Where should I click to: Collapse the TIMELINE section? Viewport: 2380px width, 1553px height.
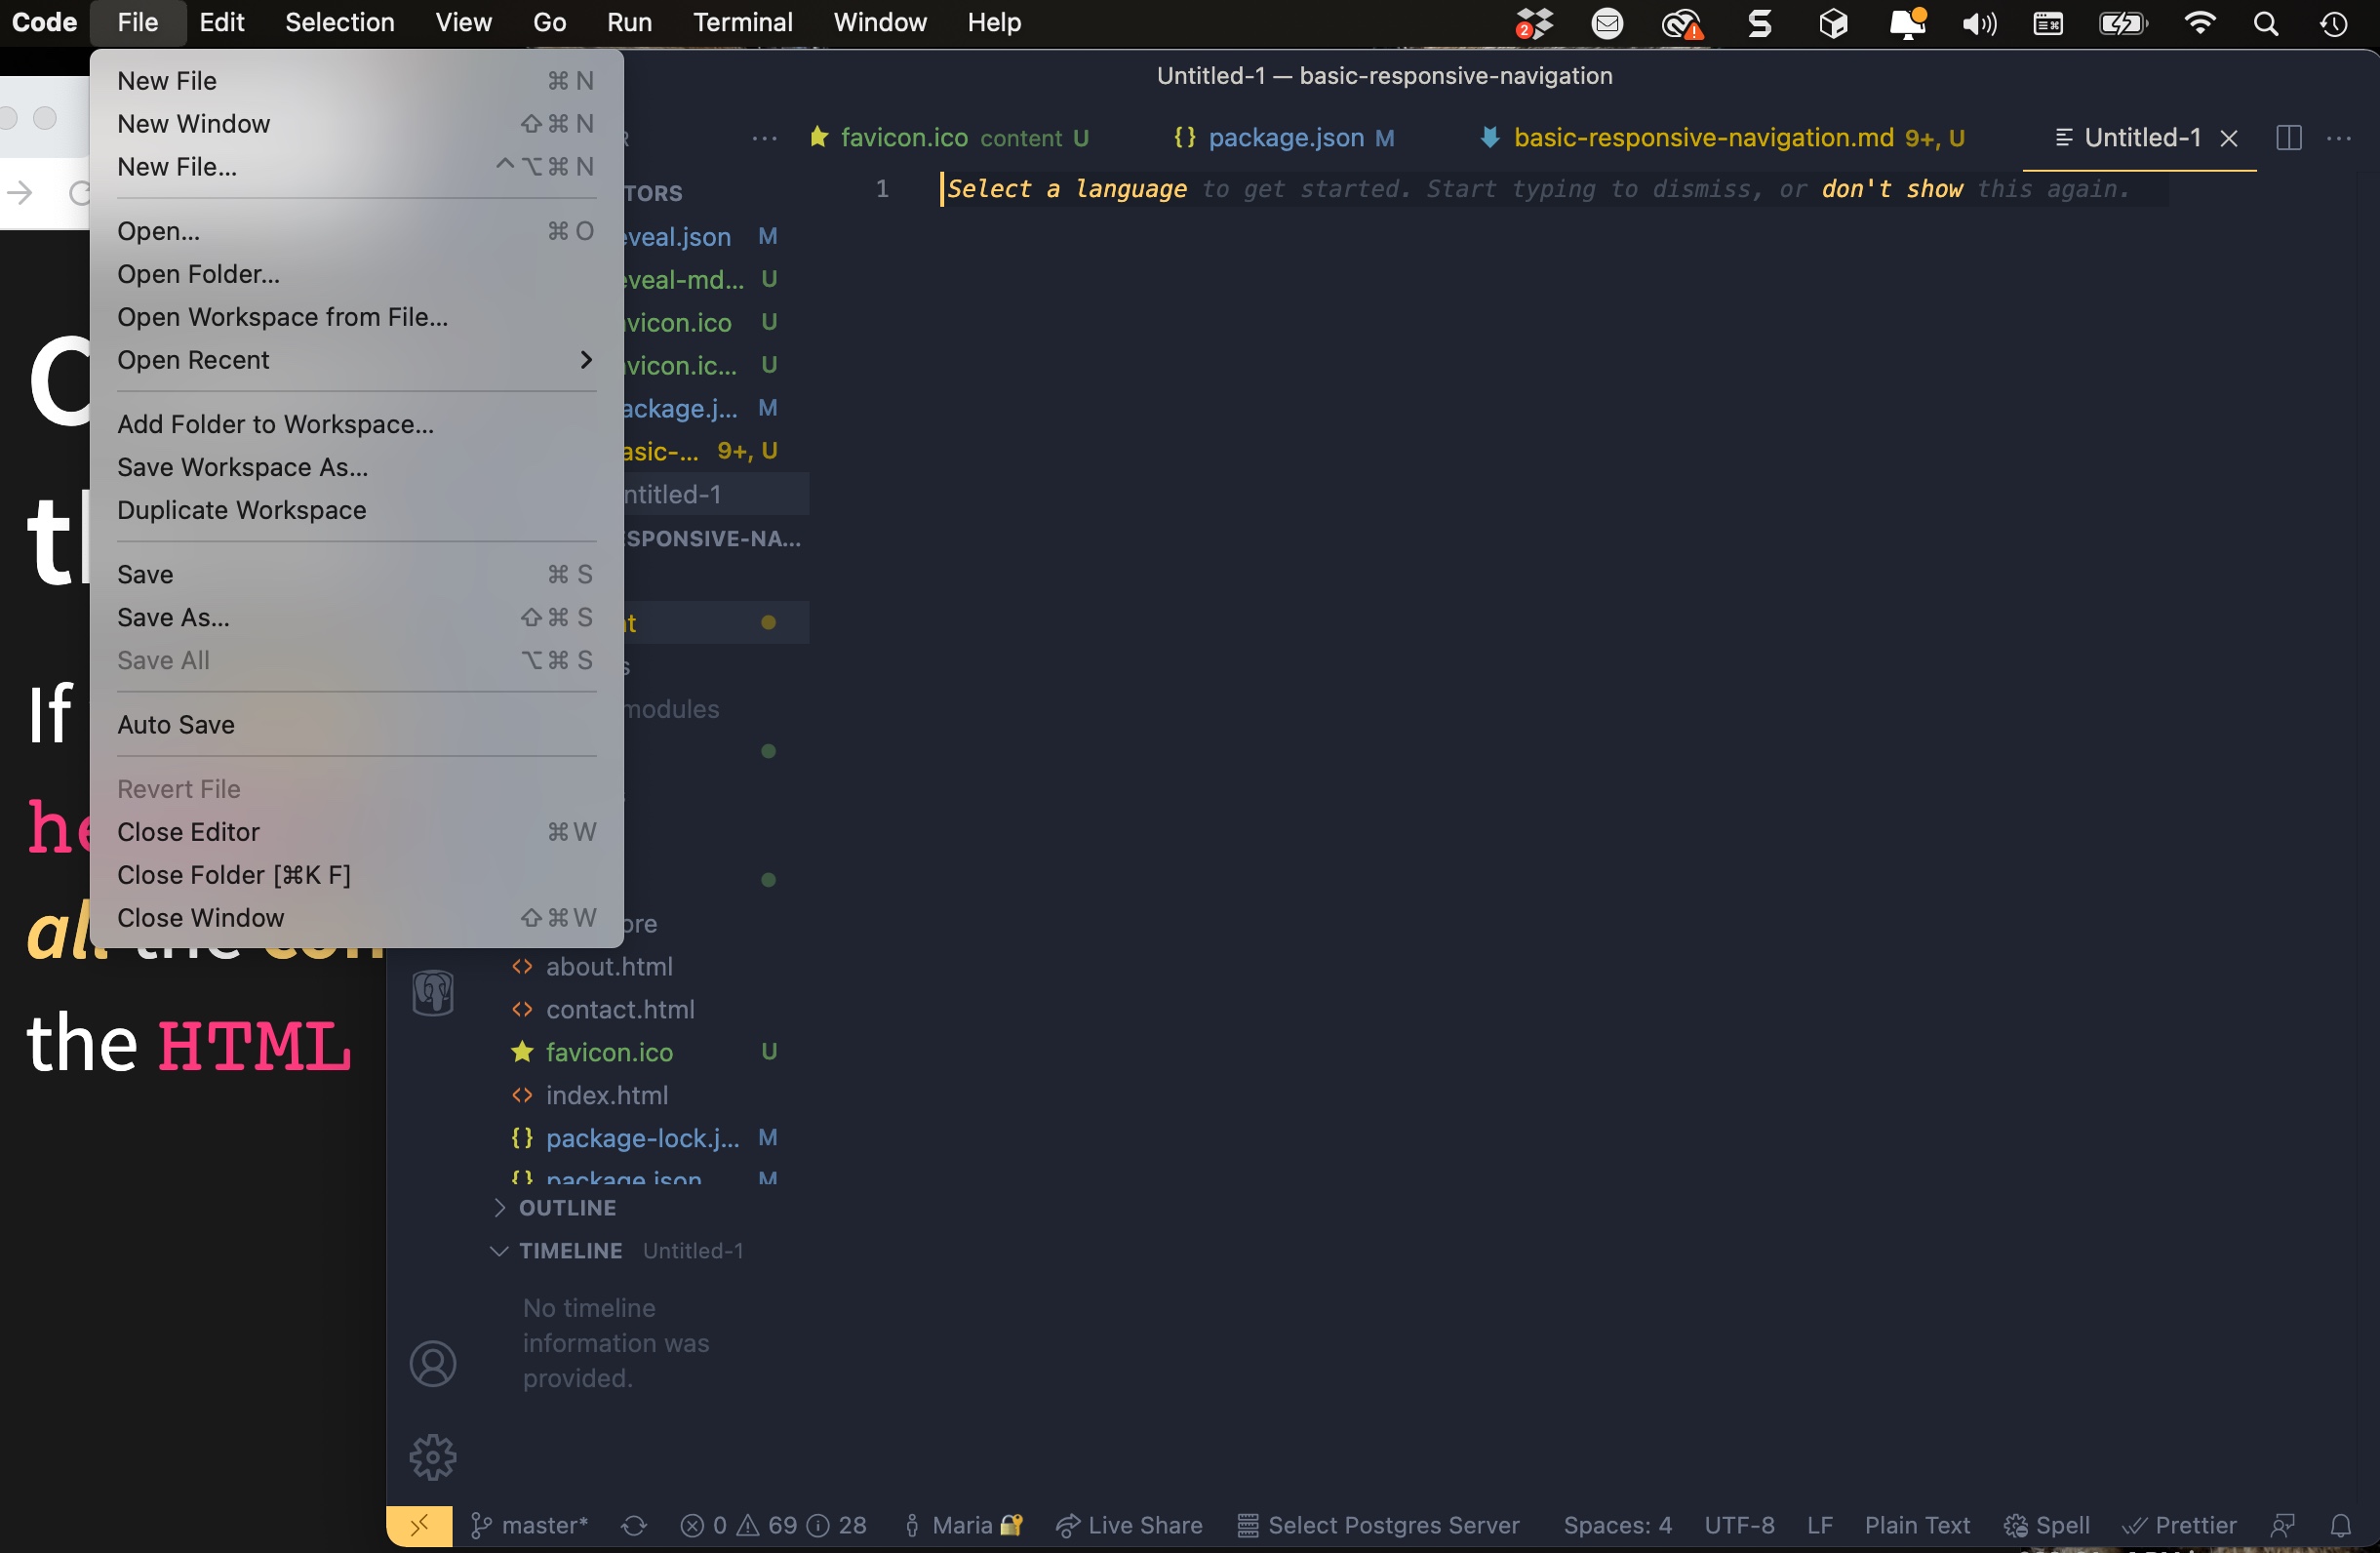pyautogui.click(x=570, y=1251)
